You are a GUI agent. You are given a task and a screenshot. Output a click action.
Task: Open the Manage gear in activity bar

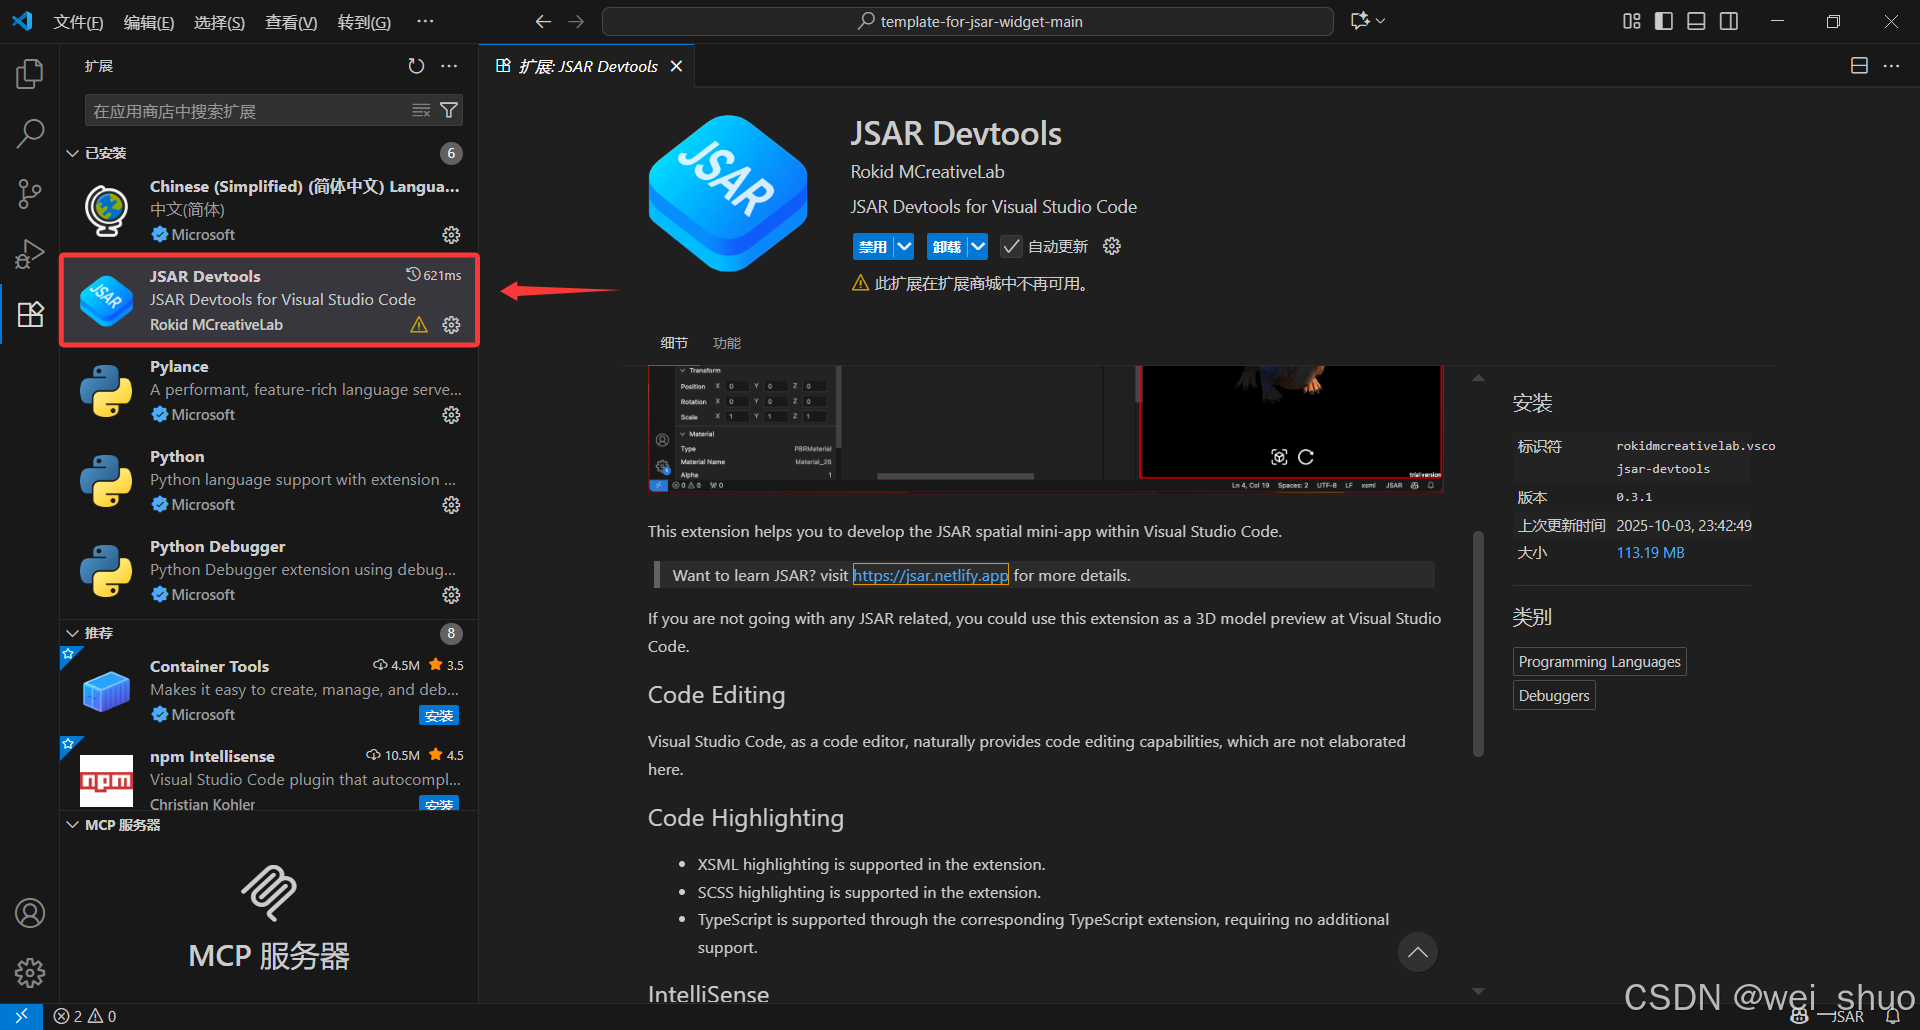[30, 973]
